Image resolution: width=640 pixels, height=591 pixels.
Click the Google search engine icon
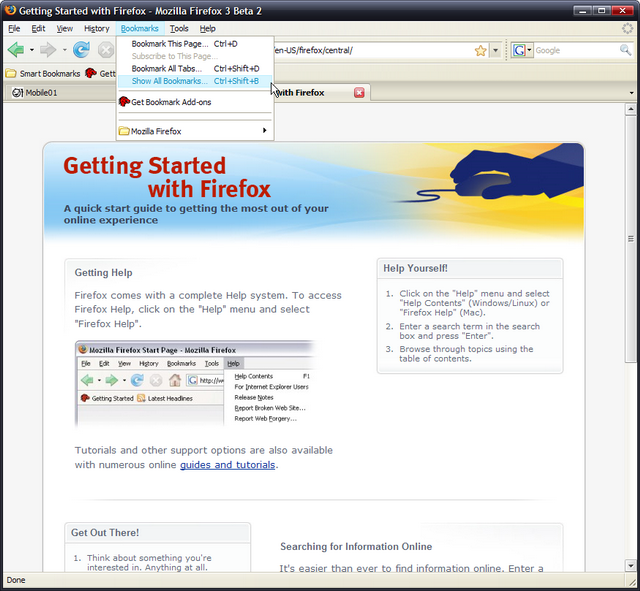(519, 51)
